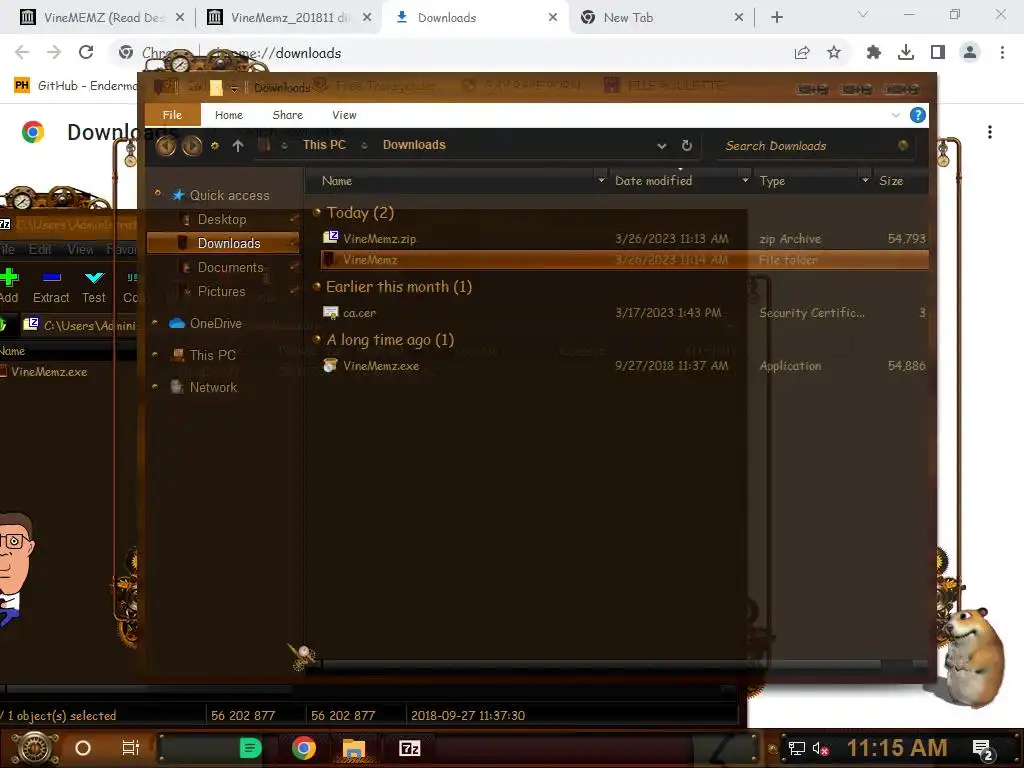Go forward using Explorer's forward arrow
The height and width of the screenshot is (768, 1024).
click(191, 146)
